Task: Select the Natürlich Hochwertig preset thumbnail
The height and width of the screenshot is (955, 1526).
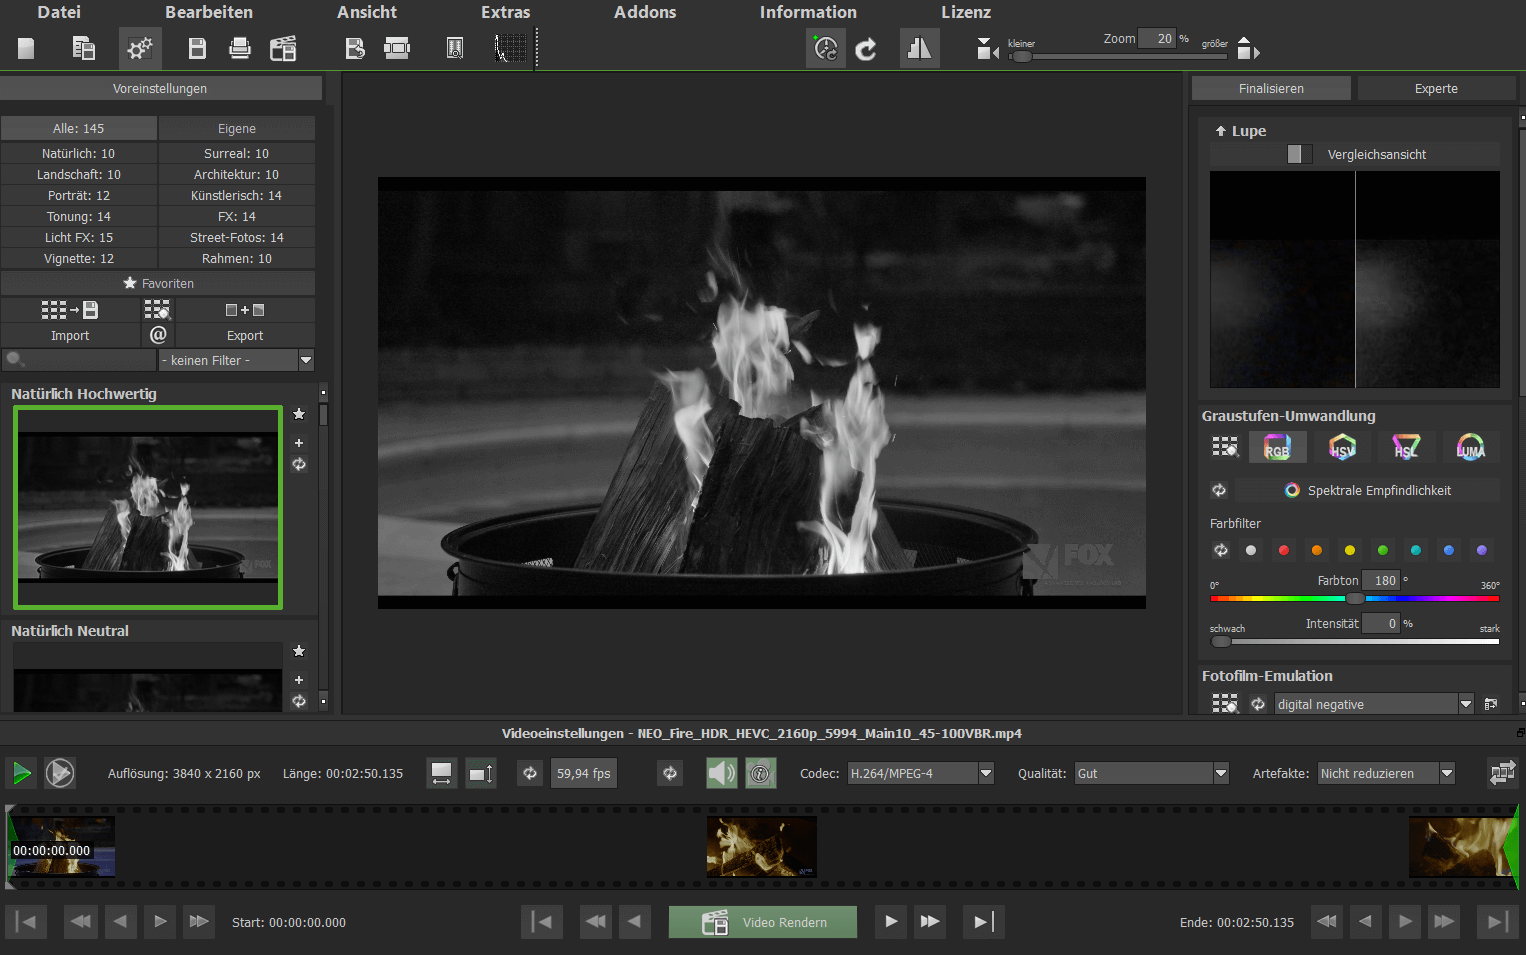Action: (148, 507)
